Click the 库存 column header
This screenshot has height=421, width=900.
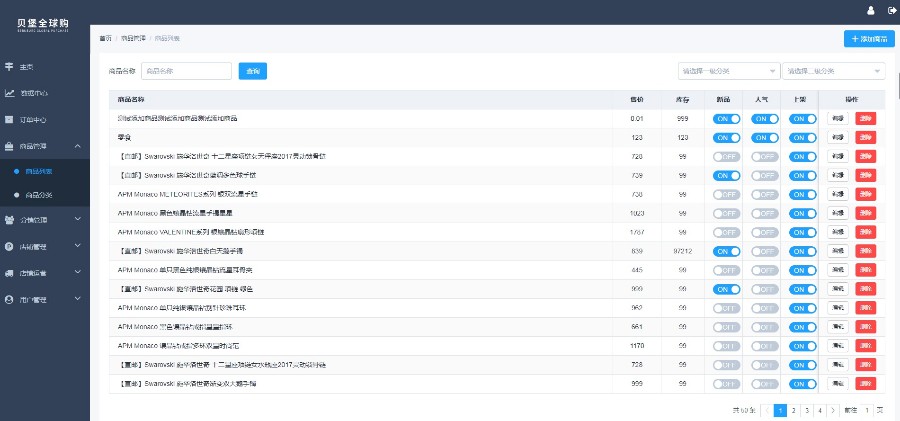[682, 100]
